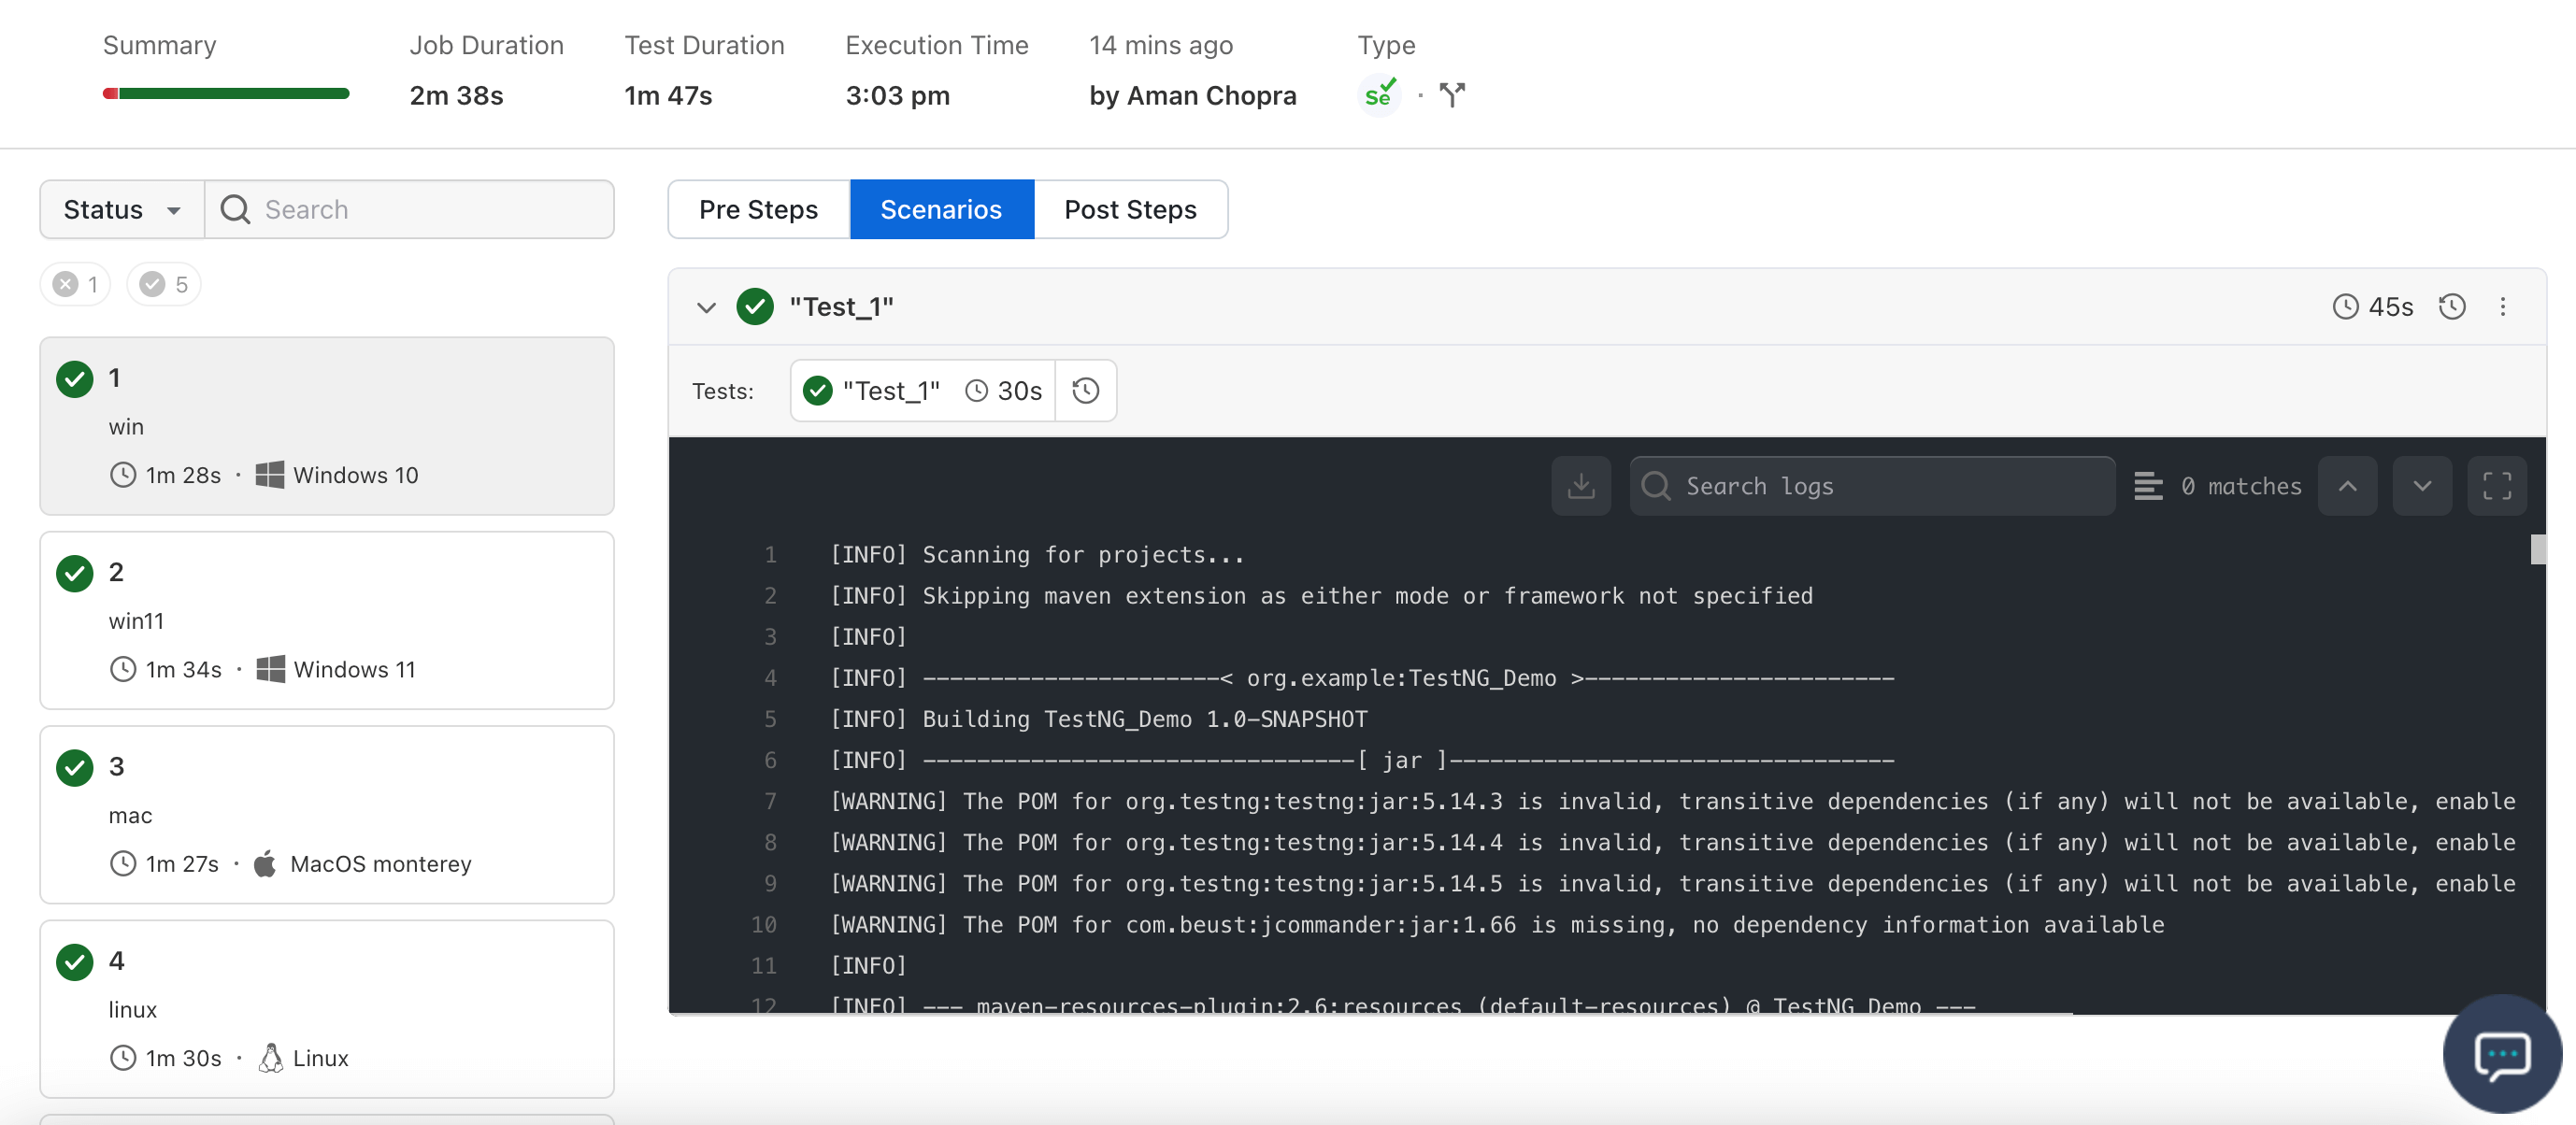This screenshot has height=1125, width=2576.
Task: Select the win11 Windows 11 task card
Action: (x=326, y=620)
